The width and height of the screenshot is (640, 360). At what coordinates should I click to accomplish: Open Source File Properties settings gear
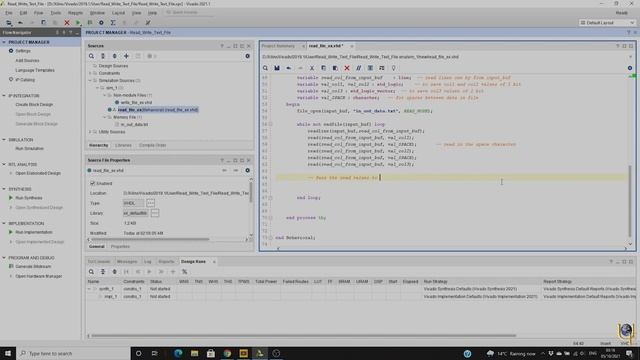pyautogui.click(x=247, y=170)
